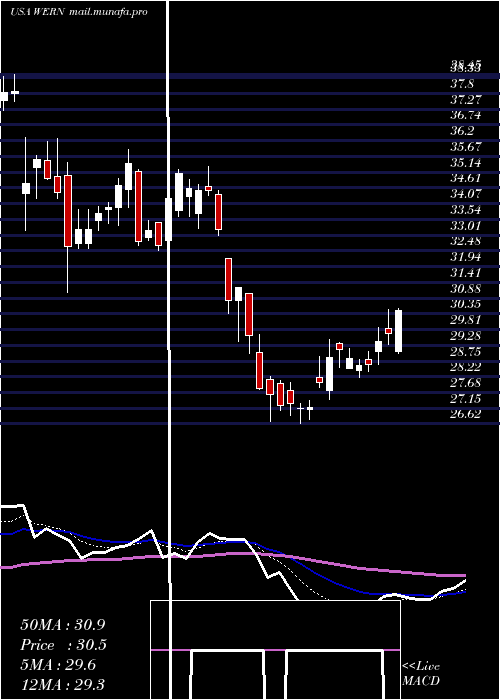Click the 32.48 price axis label
Screen dimensions: 500x700
click(466, 242)
